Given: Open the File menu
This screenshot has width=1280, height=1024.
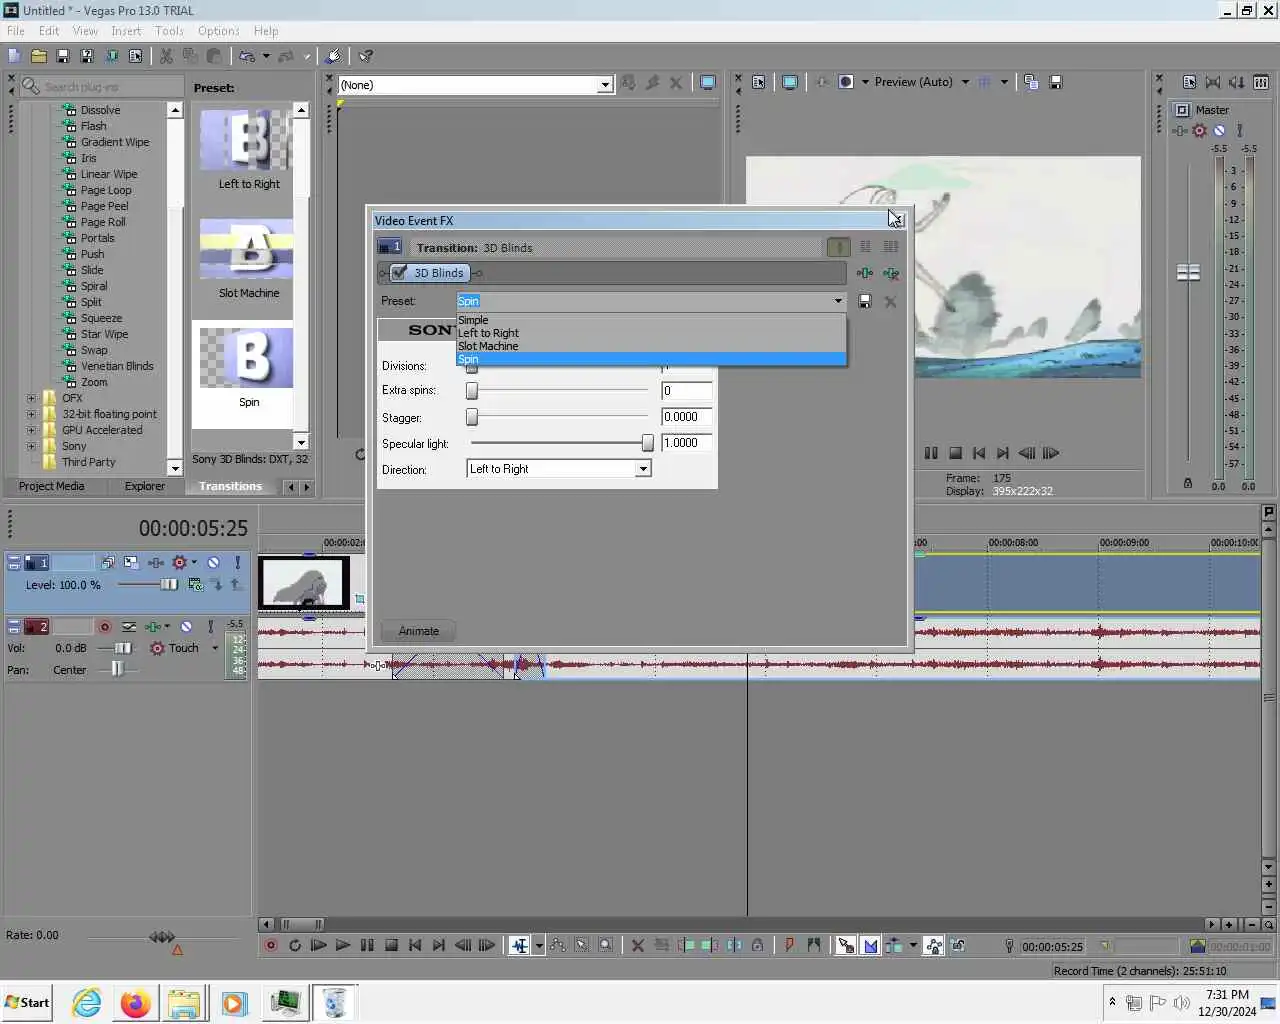Looking at the screenshot, I should coord(16,31).
